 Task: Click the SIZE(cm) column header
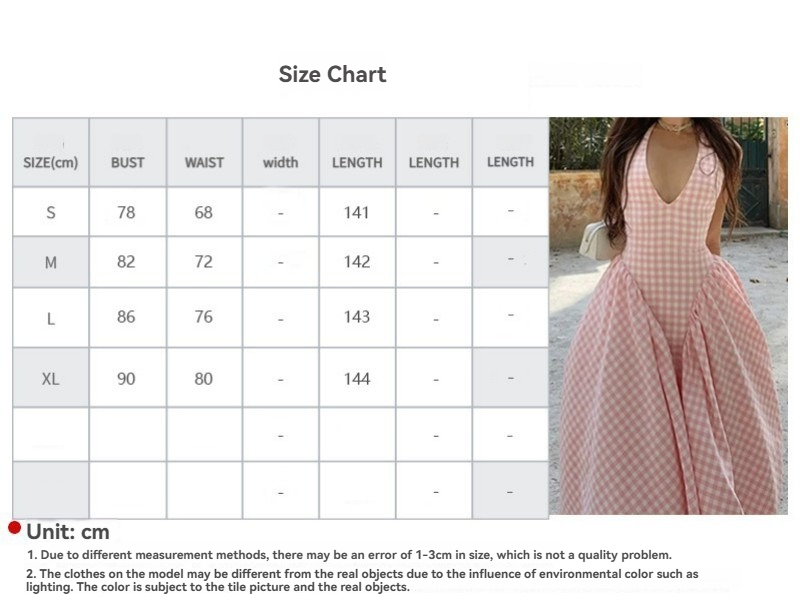pyautogui.click(x=51, y=163)
